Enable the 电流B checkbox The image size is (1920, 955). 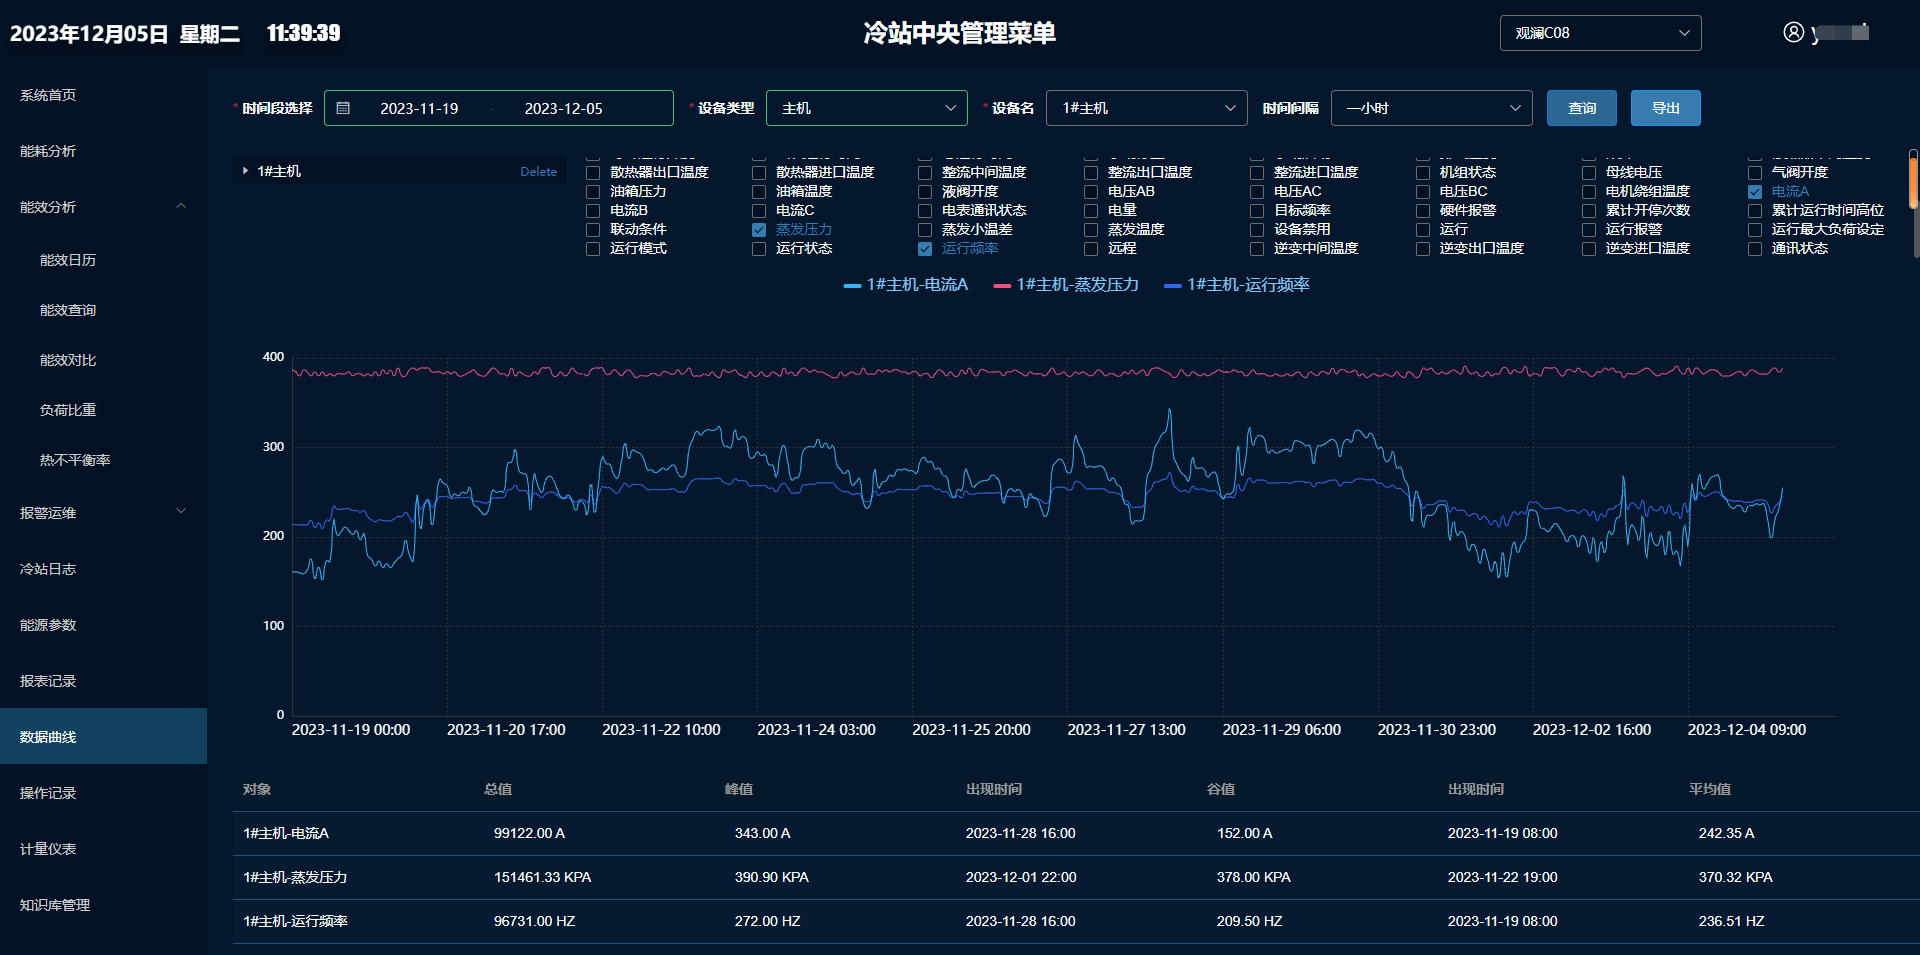click(x=591, y=210)
